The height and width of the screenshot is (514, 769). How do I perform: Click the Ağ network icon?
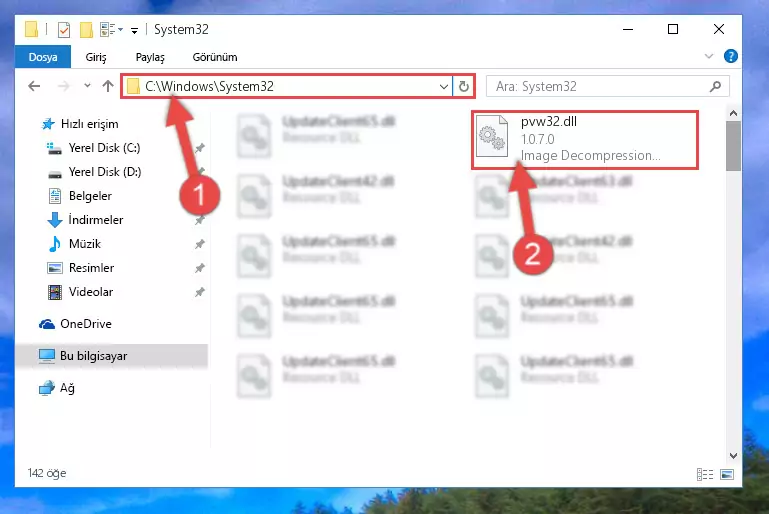pyautogui.click(x=47, y=388)
